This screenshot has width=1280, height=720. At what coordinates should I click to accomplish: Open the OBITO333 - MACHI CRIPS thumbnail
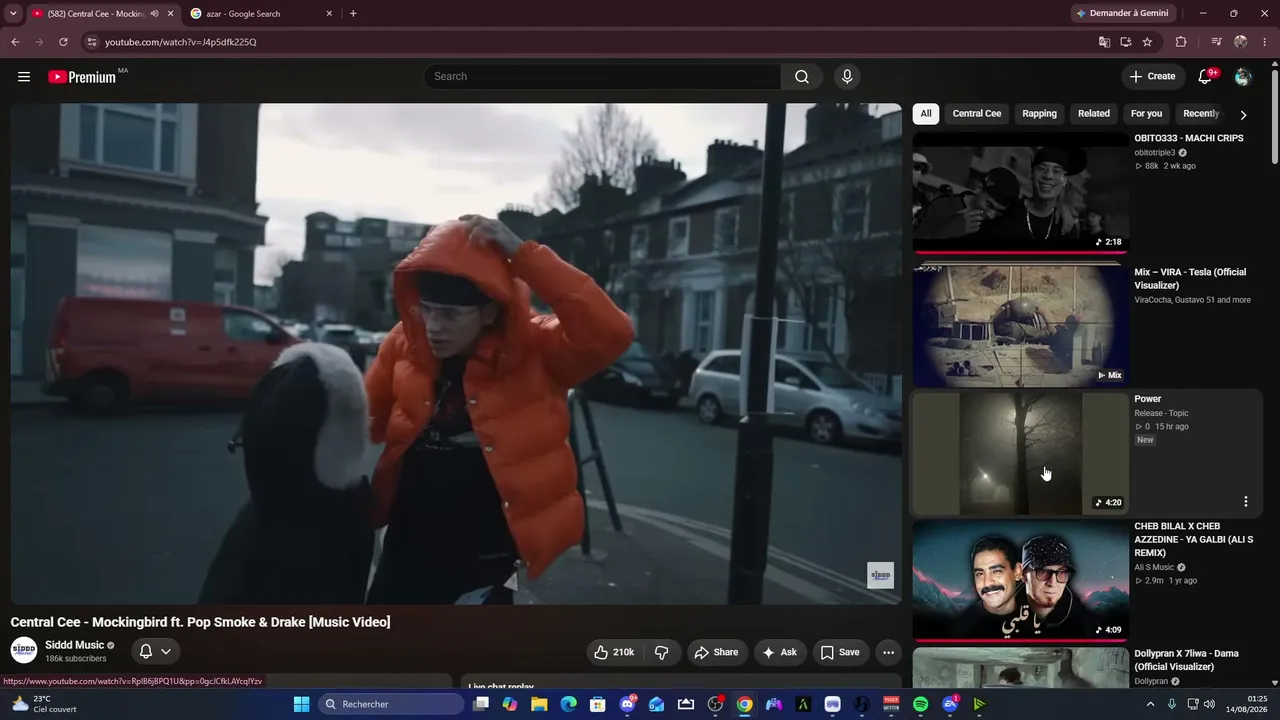point(1020,192)
